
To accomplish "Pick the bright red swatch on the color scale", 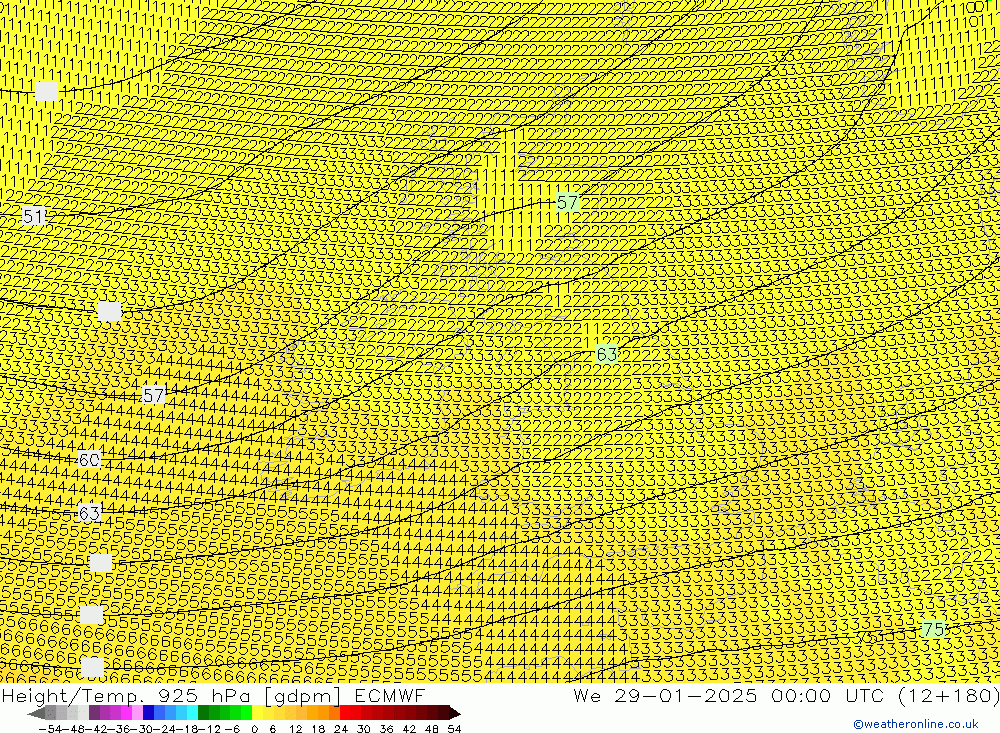I will 345,713.
